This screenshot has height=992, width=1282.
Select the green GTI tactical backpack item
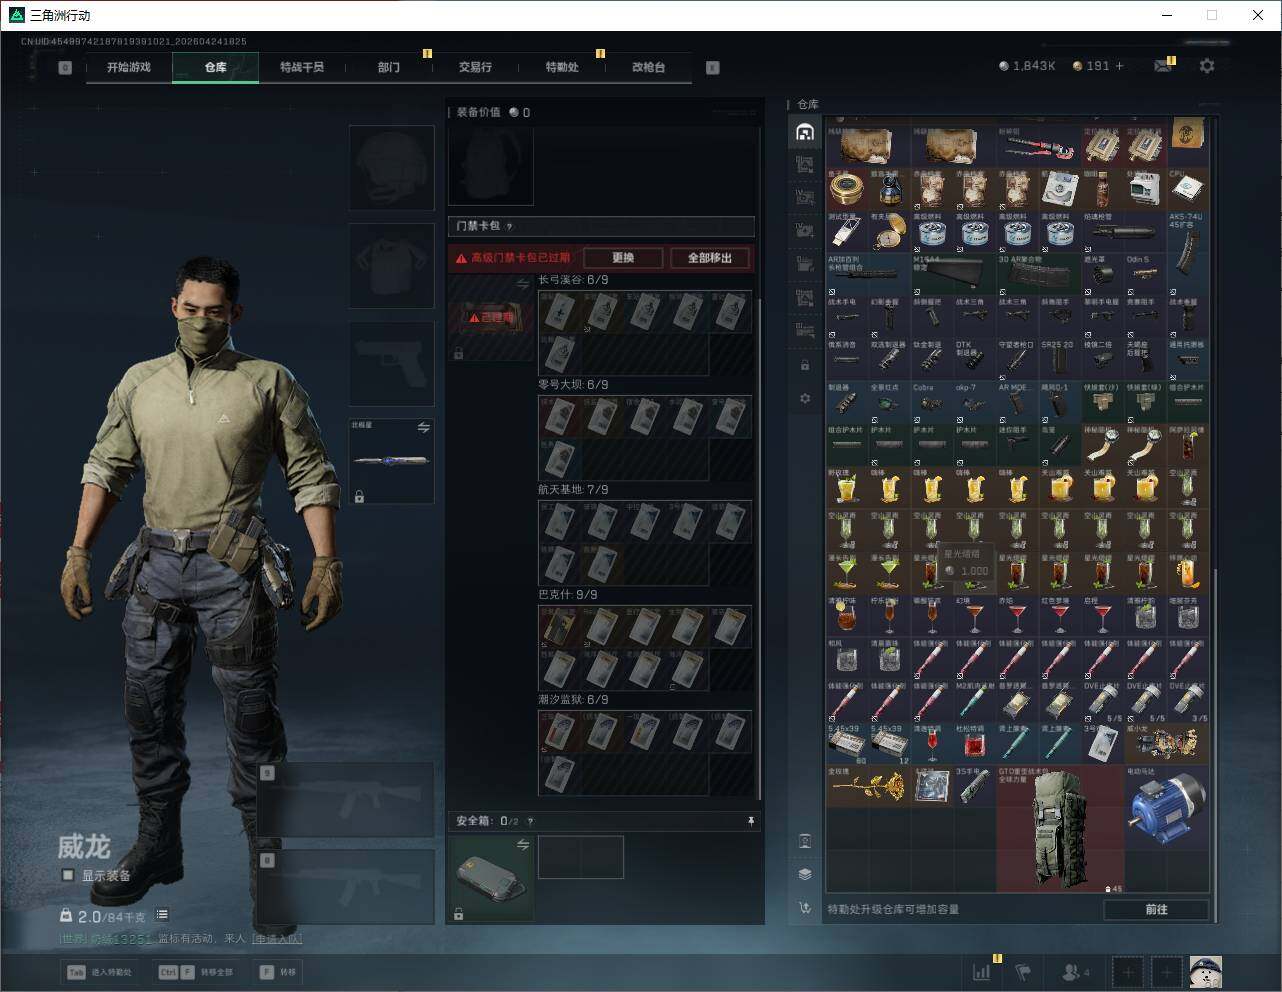click(1060, 829)
